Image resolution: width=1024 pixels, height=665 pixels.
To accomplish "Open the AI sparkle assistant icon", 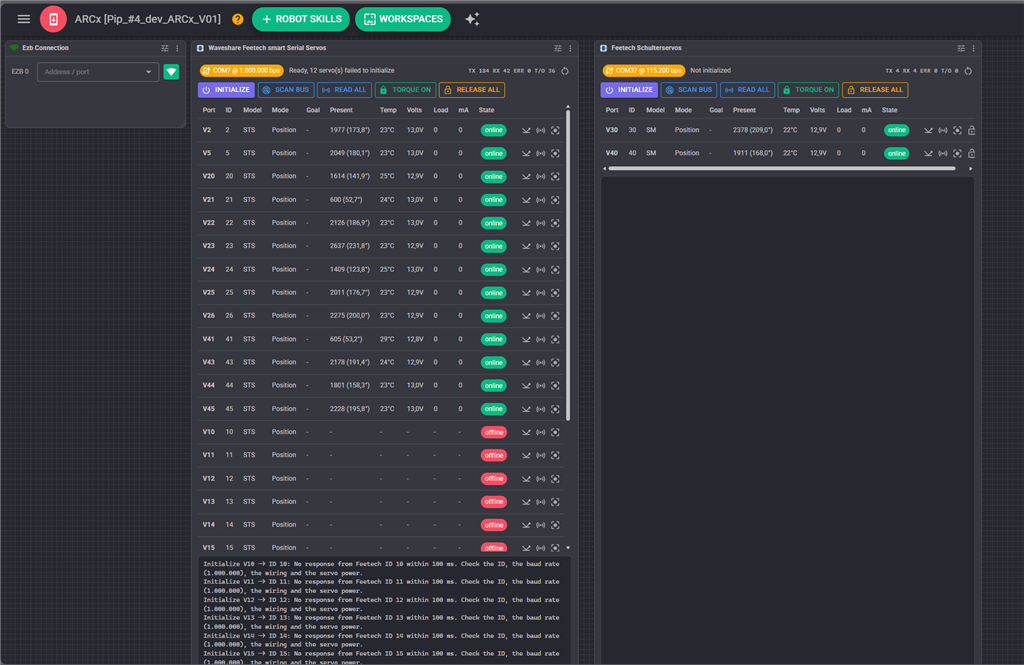I will 472,19.
